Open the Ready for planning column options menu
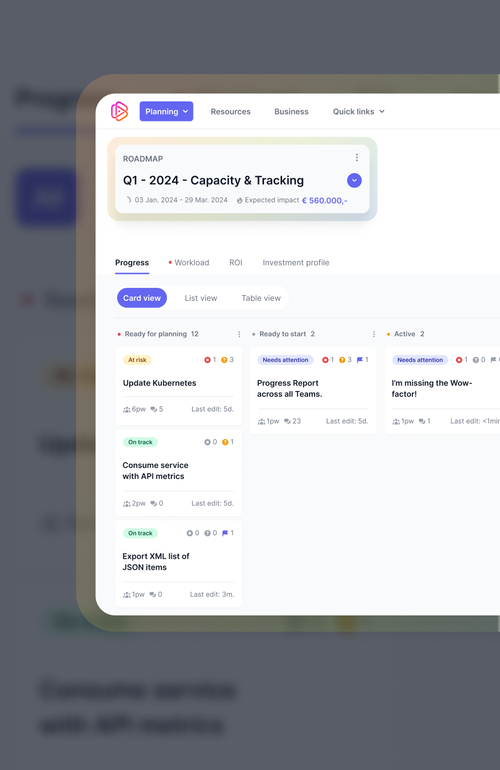Image resolution: width=500 pixels, height=770 pixels. click(x=239, y=334)
